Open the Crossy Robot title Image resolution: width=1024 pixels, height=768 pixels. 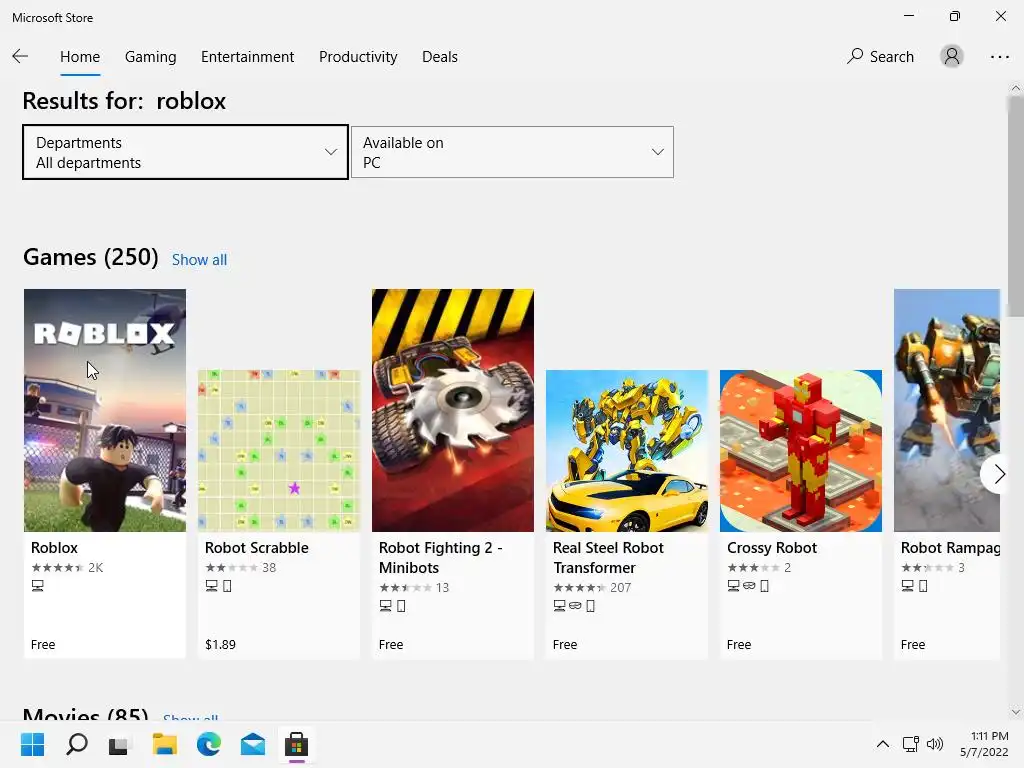pos(772,548)
